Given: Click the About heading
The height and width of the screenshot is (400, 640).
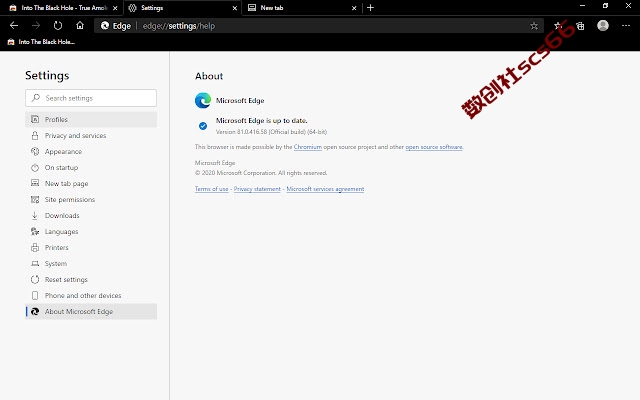Looking at the screenshot, I should coord(209,76).
